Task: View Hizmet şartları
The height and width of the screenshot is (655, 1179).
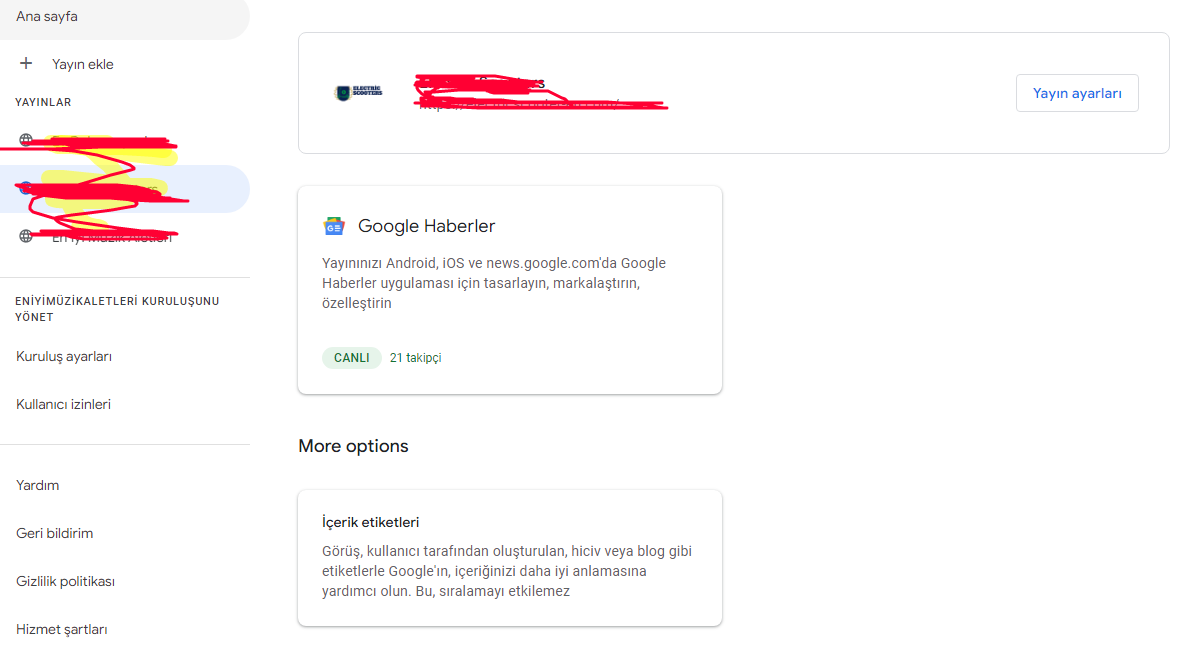Action: pos(62,630)
